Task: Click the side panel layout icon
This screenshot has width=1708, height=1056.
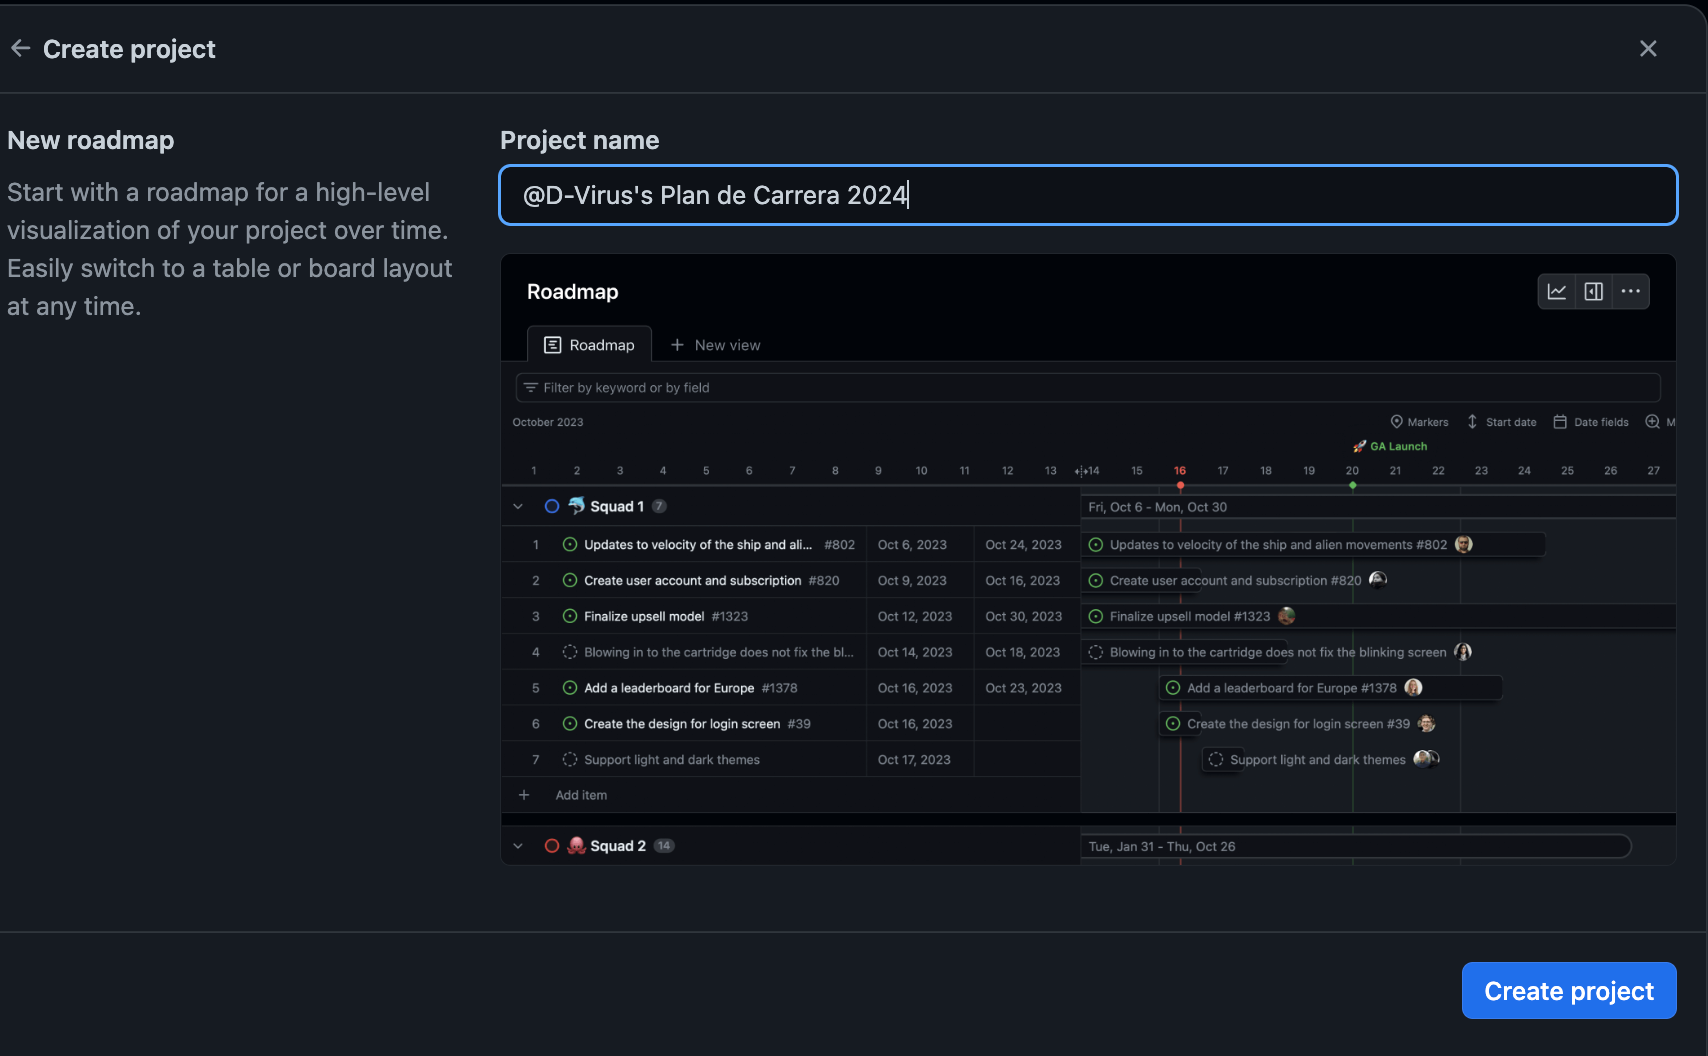Action: click(x=1594, y=292)
